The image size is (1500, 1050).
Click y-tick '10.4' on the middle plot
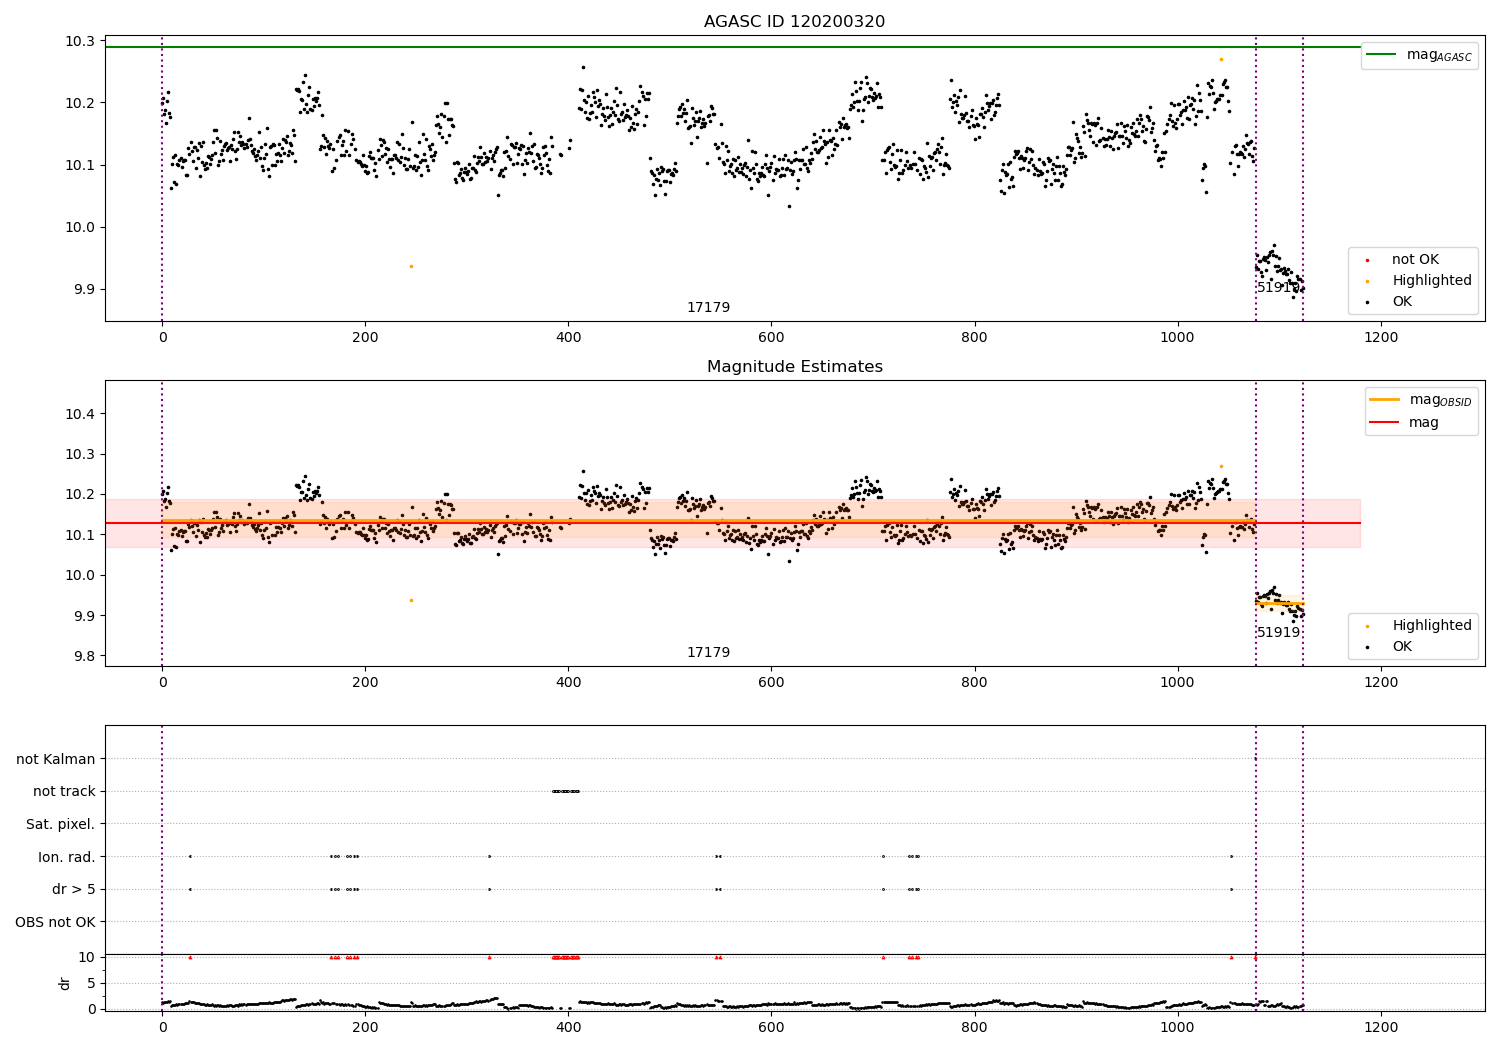pyautogui.click(x=80, y=415)
